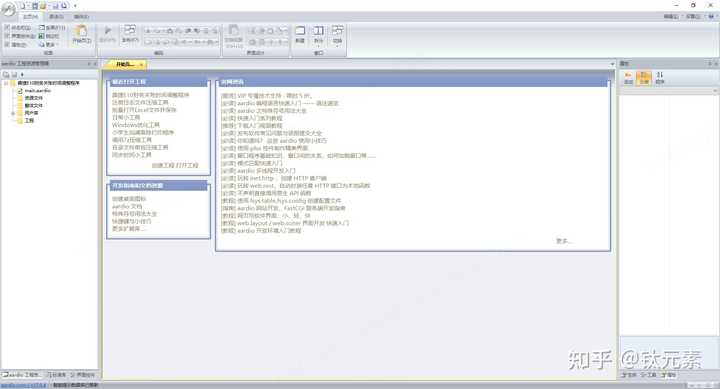Click the Full screen (F11) view button
Screen dimensions: 720x389
point(52,28)
